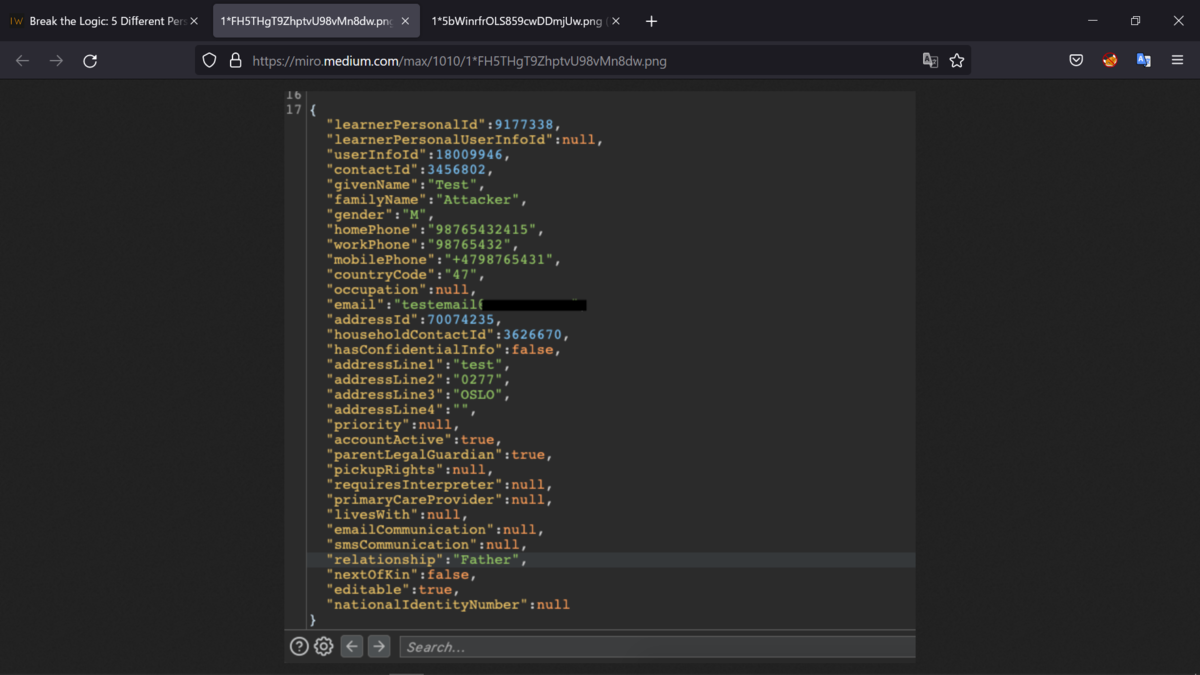Click the next match arrow button
The height and width of the screenshot is (675, 1200).
pyautogui.click(x=379, y=646)
